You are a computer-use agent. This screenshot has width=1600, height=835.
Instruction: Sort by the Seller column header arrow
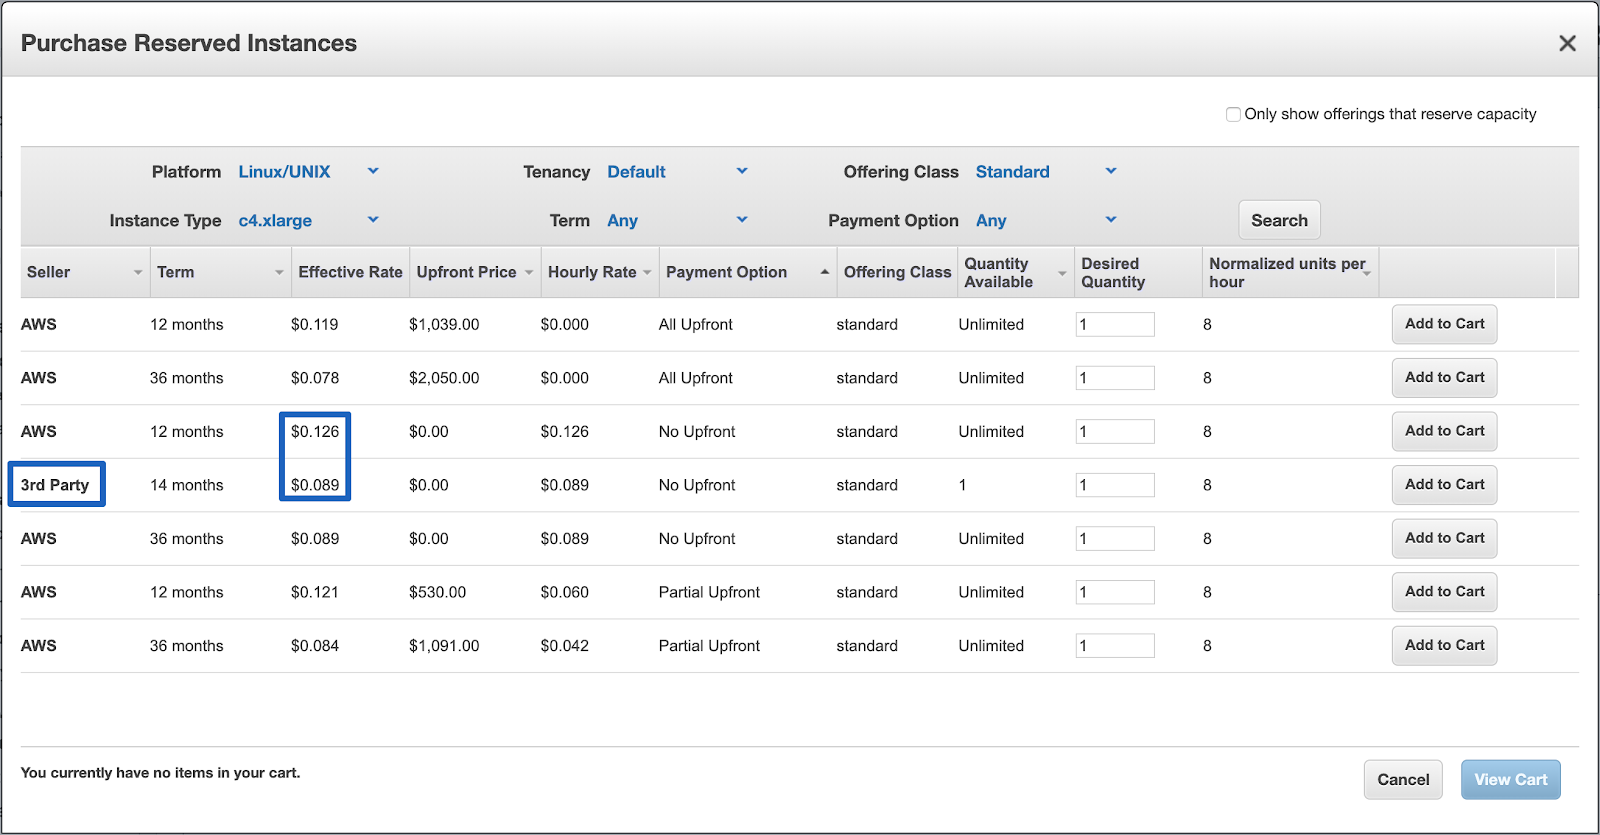click(138, 273)
